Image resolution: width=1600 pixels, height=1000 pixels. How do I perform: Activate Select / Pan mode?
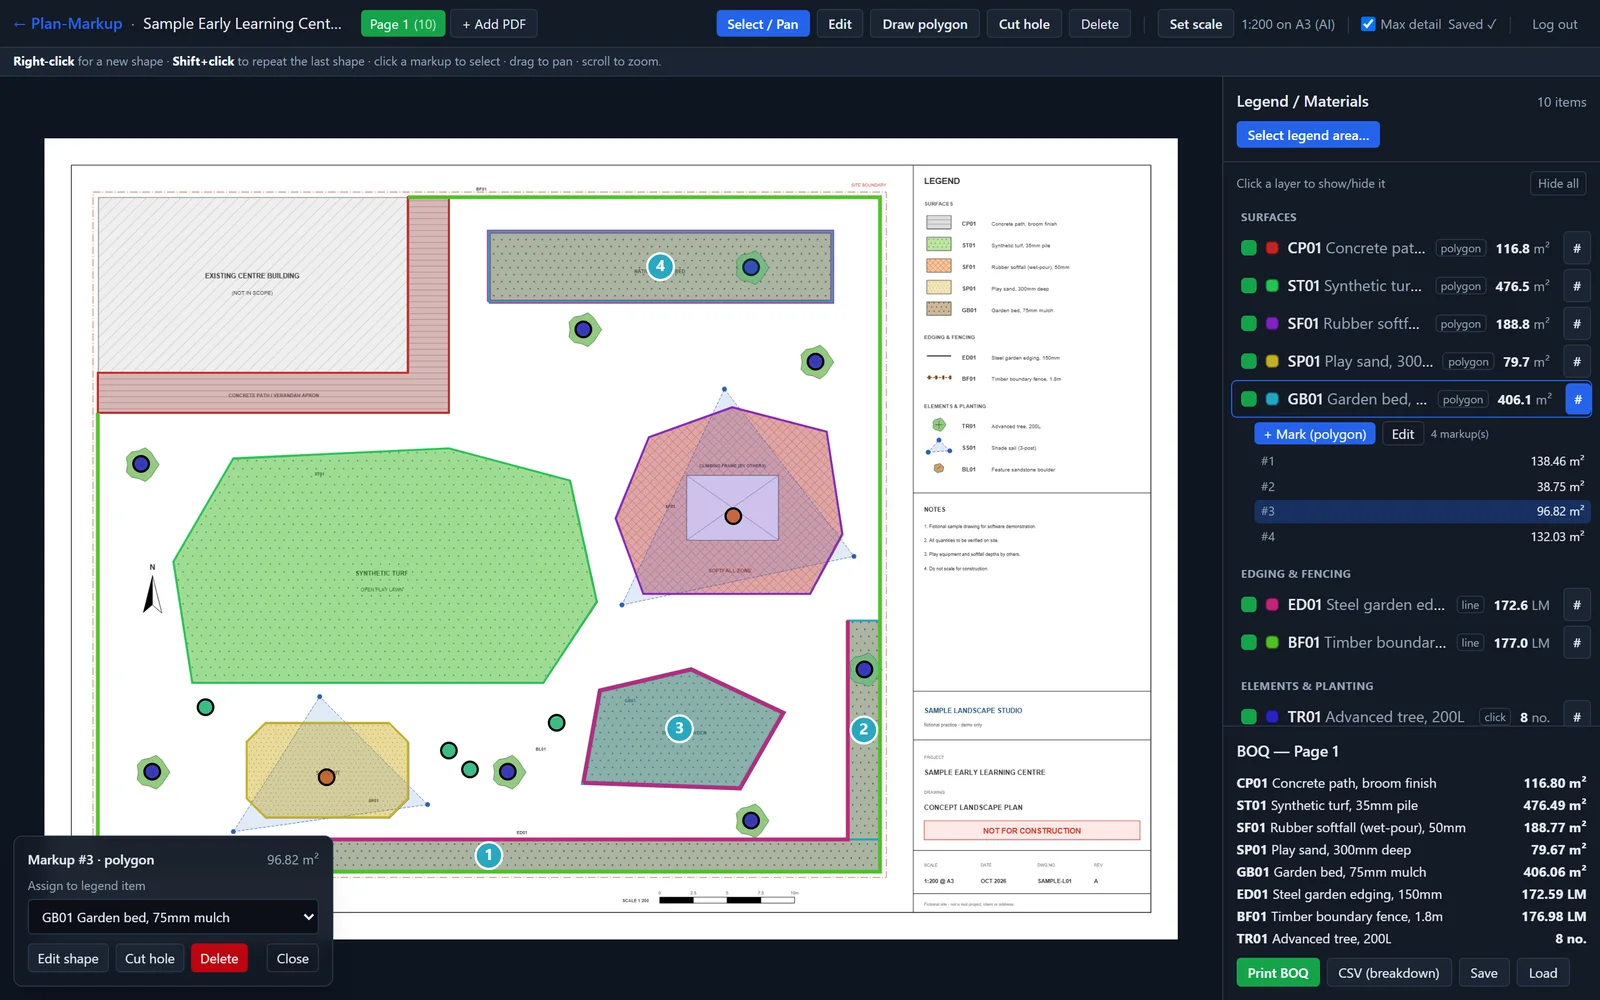tap(763, 24)
